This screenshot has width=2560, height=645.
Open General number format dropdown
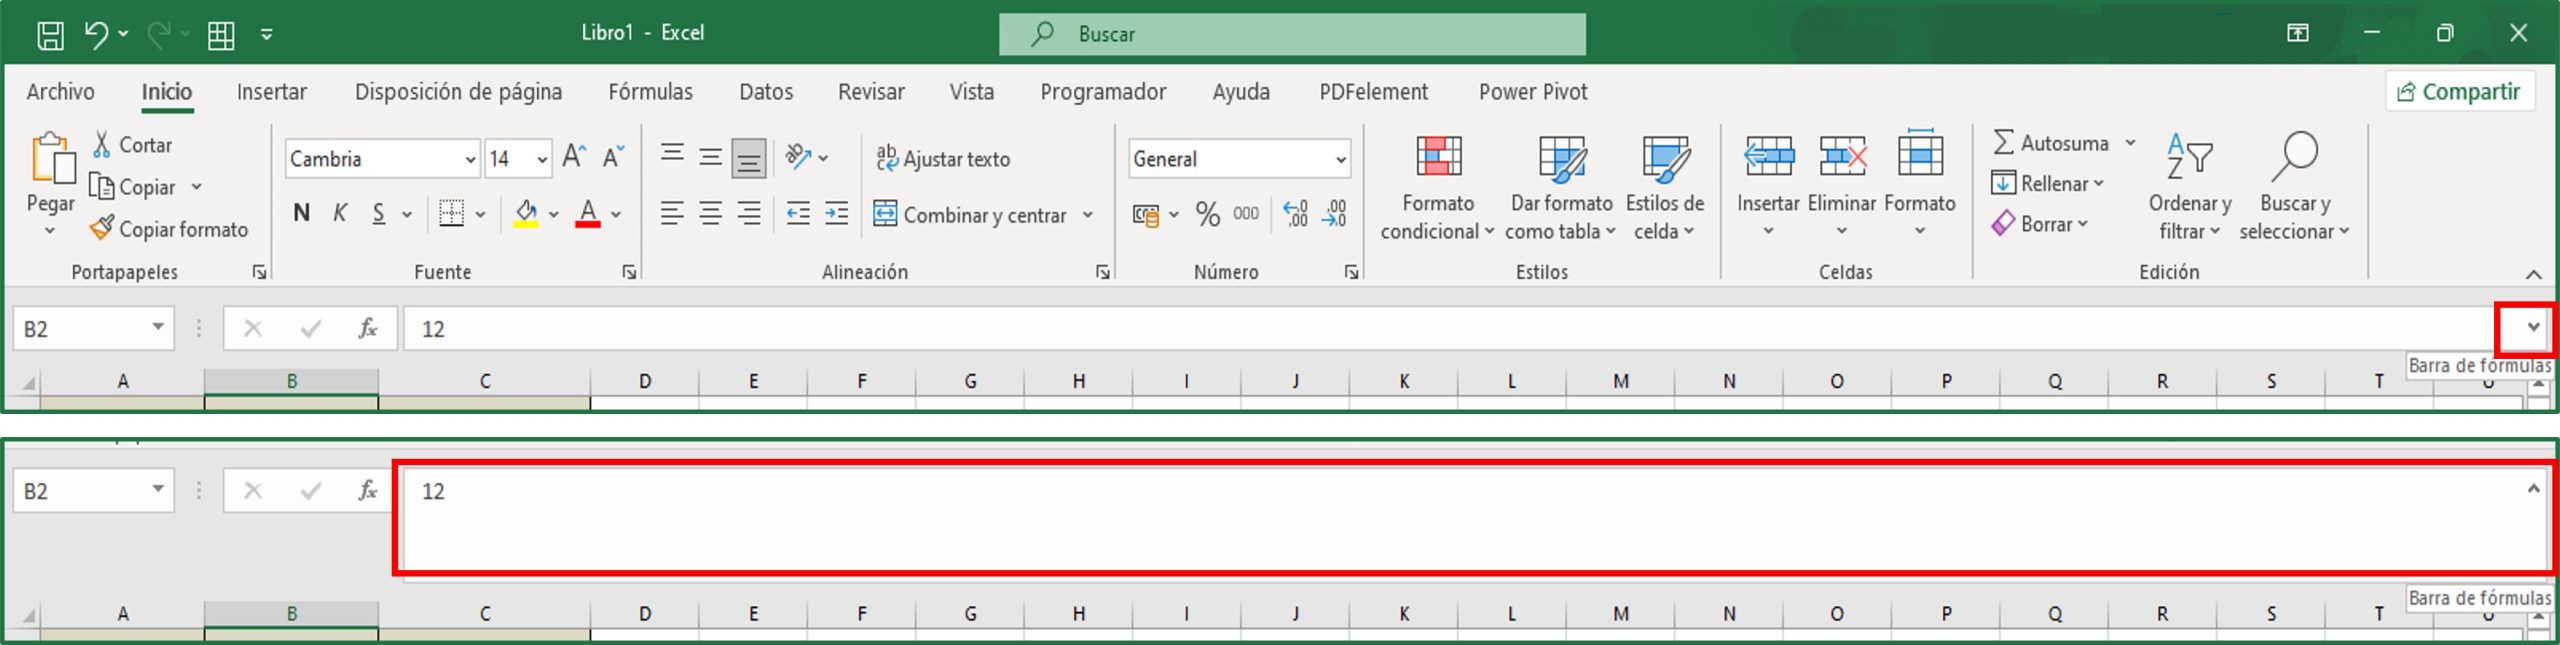click(1340, 159)
